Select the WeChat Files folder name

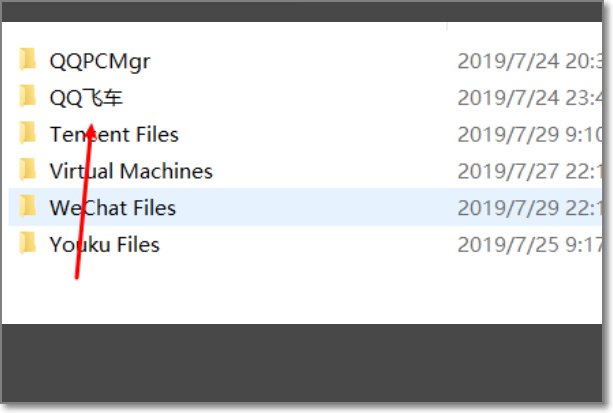(112, 208)
